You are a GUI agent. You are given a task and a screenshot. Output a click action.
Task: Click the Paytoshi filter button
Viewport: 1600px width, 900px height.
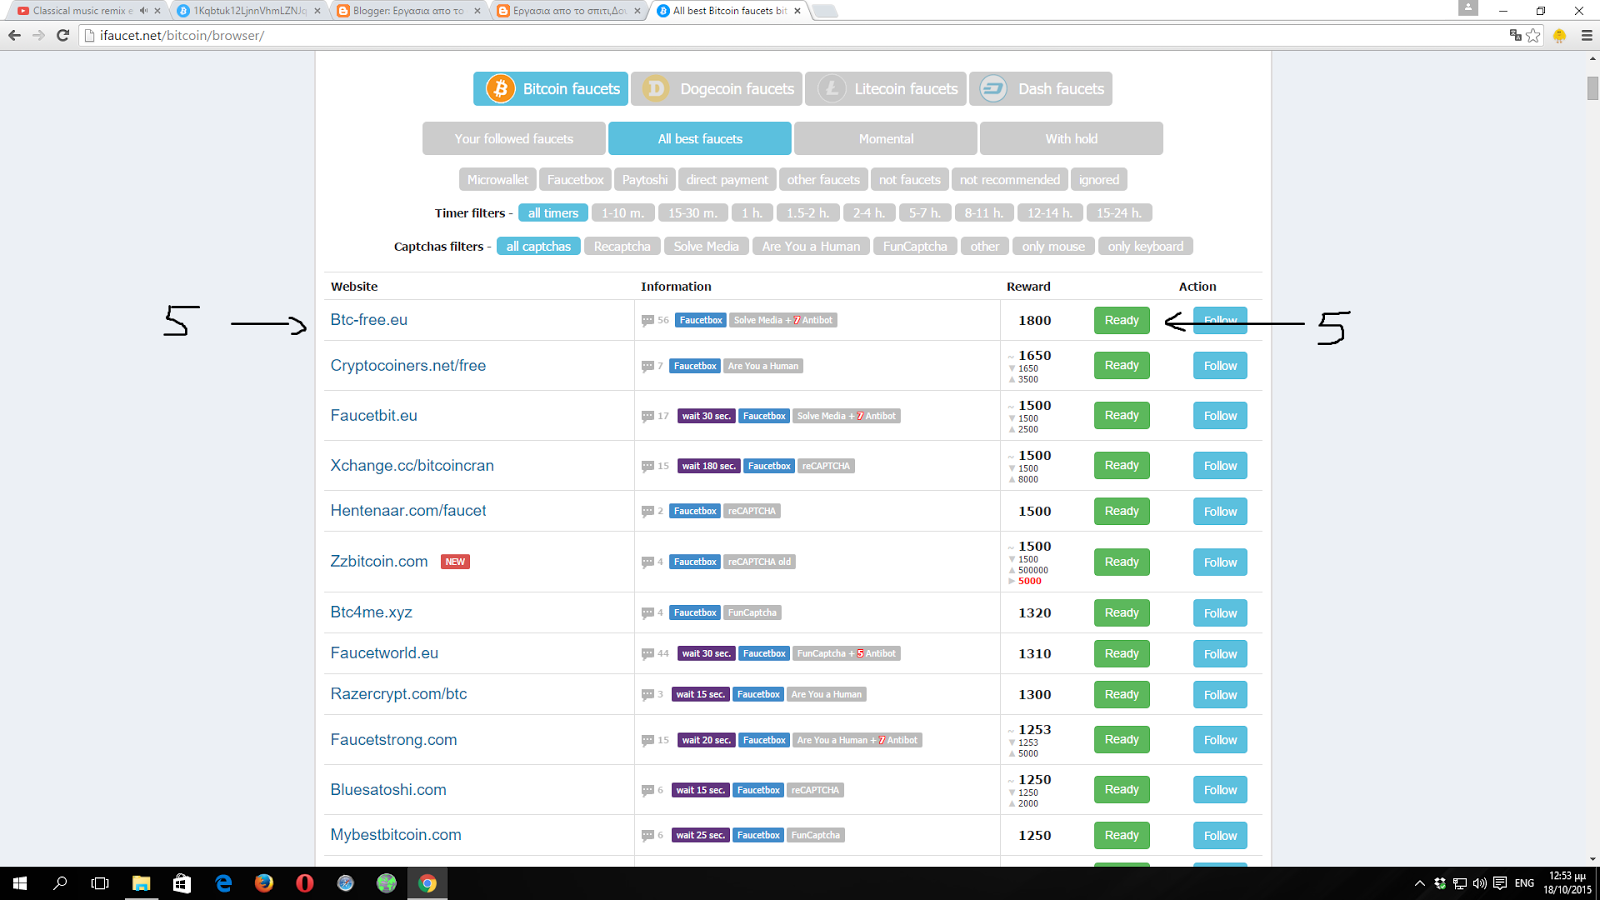(645, 180)
